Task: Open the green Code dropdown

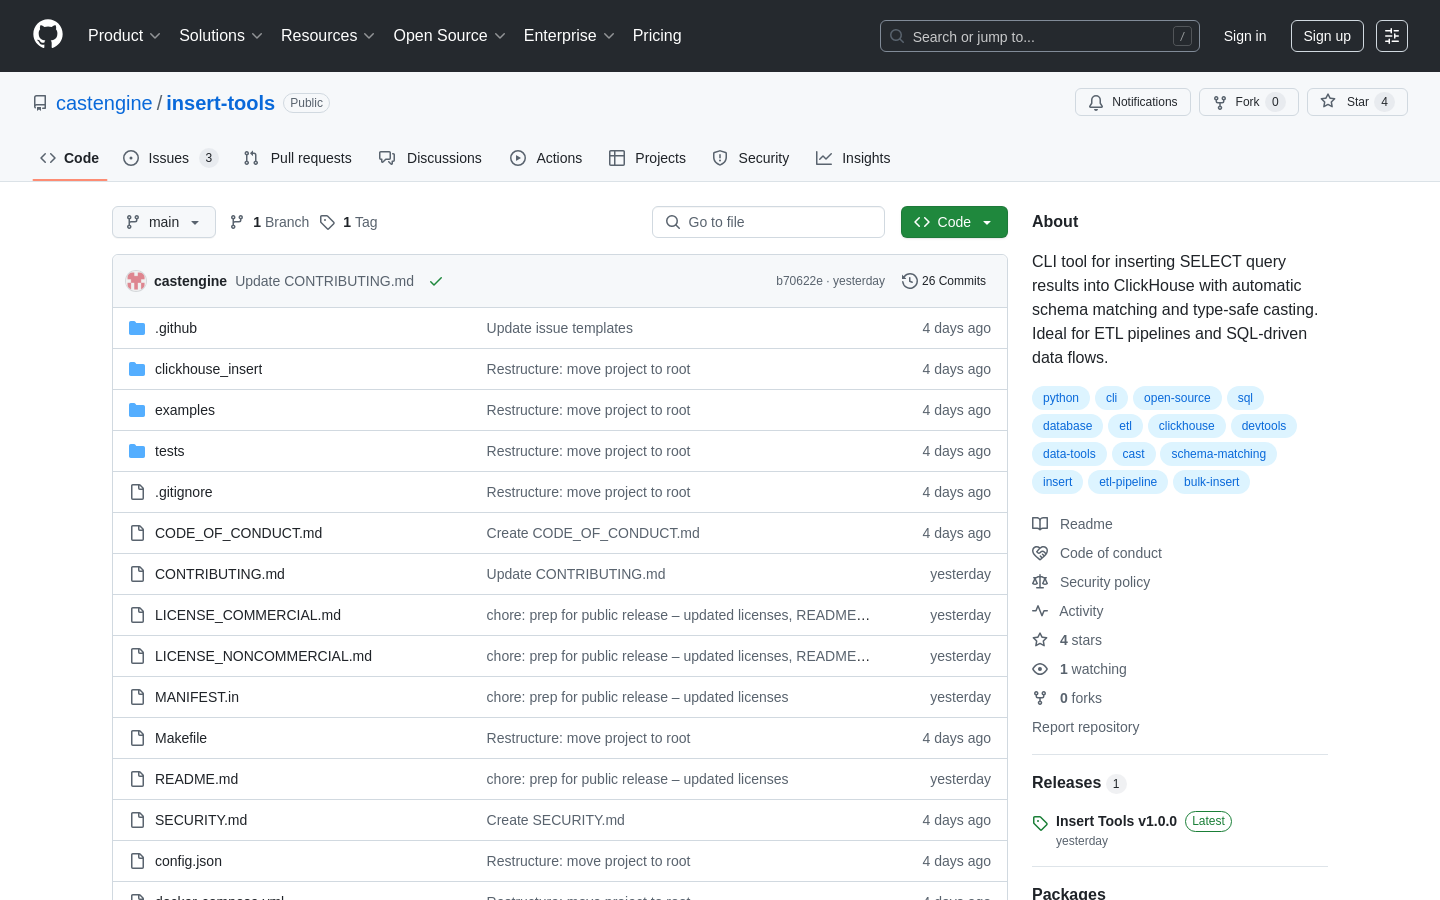Action: coord(954,222)
